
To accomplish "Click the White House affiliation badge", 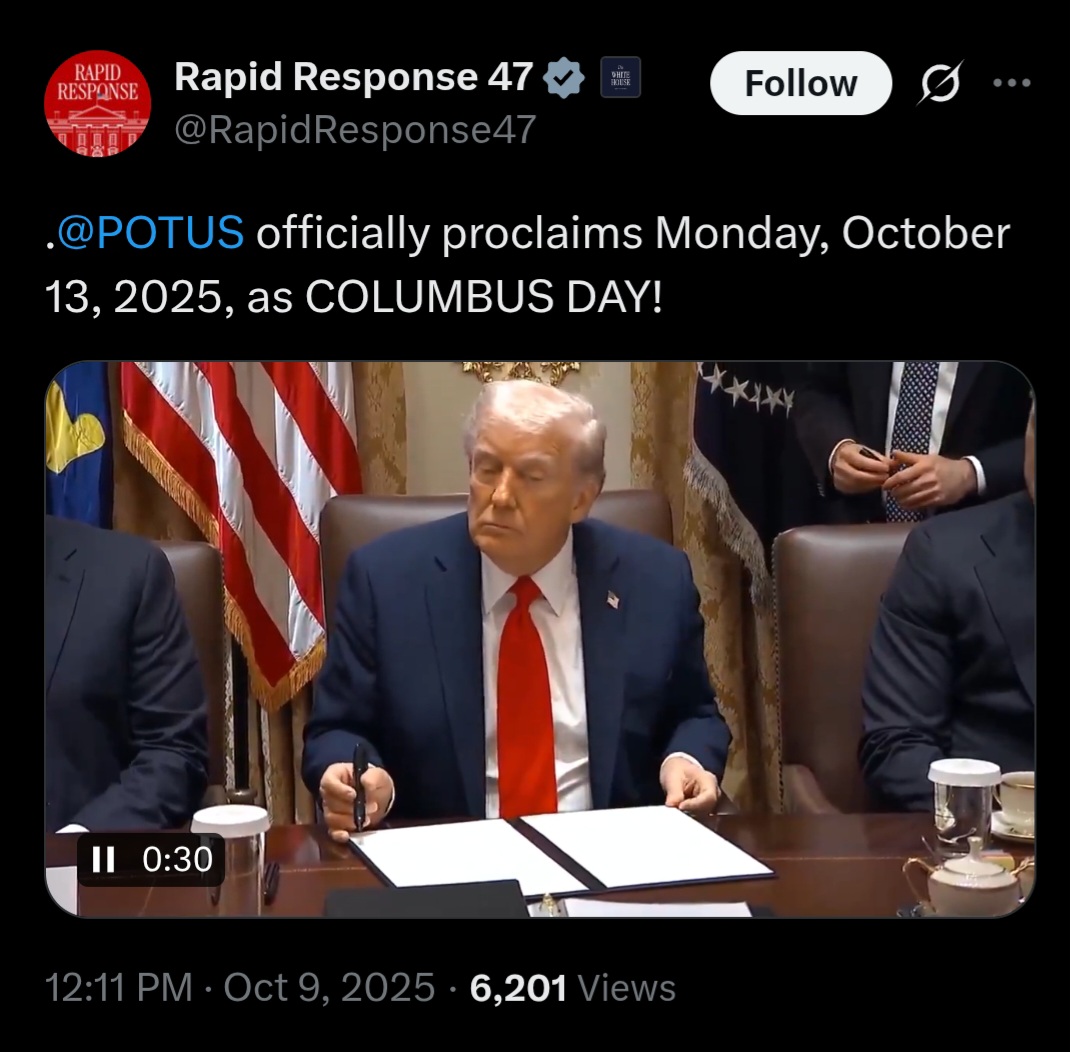I will [620, 77].
